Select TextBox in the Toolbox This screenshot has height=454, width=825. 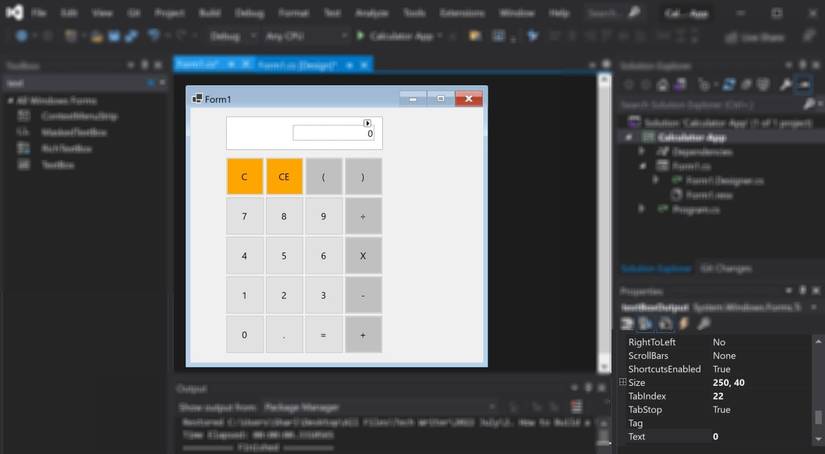pyautogui.click(x=58, y=165)
